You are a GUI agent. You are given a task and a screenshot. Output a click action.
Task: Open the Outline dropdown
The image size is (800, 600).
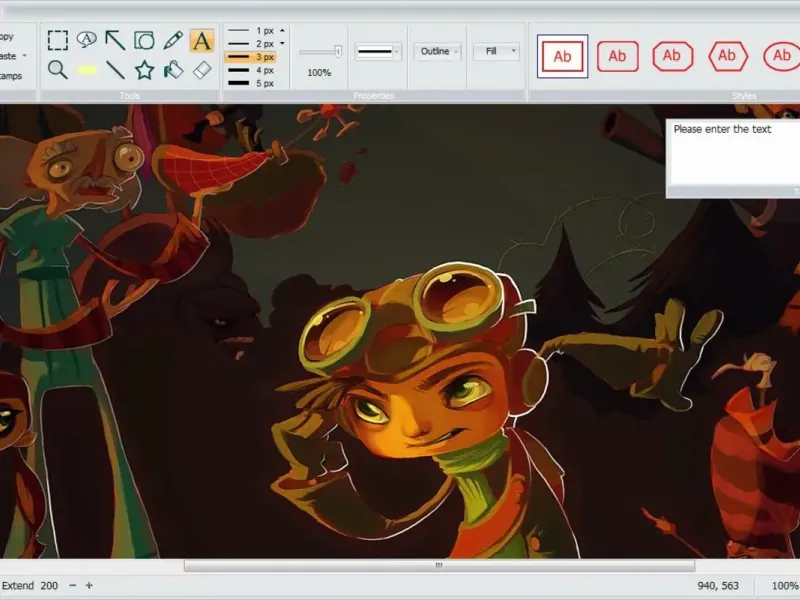(437, 51)
